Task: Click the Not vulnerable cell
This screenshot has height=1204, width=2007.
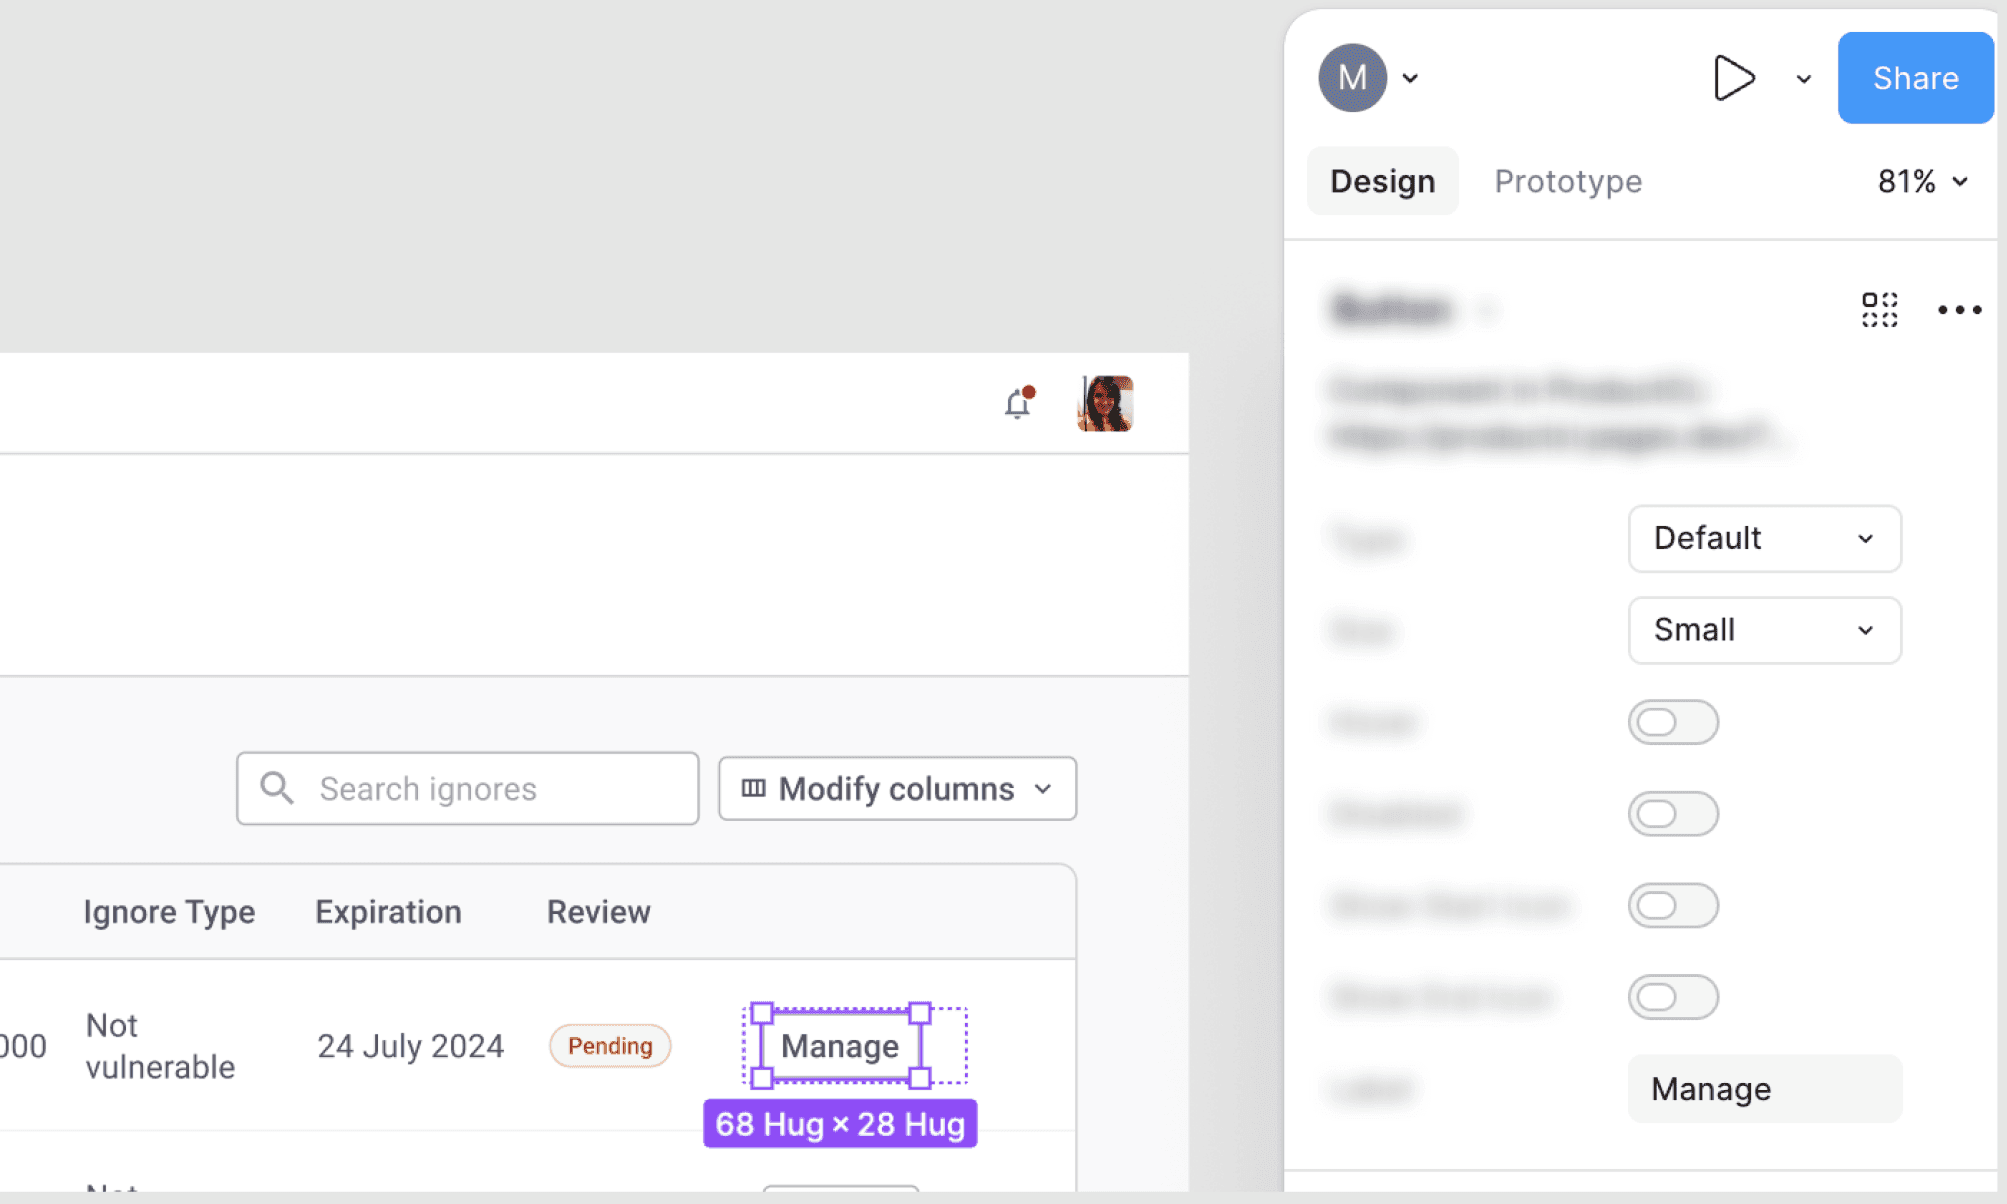Action: [x=160, y=1046]
